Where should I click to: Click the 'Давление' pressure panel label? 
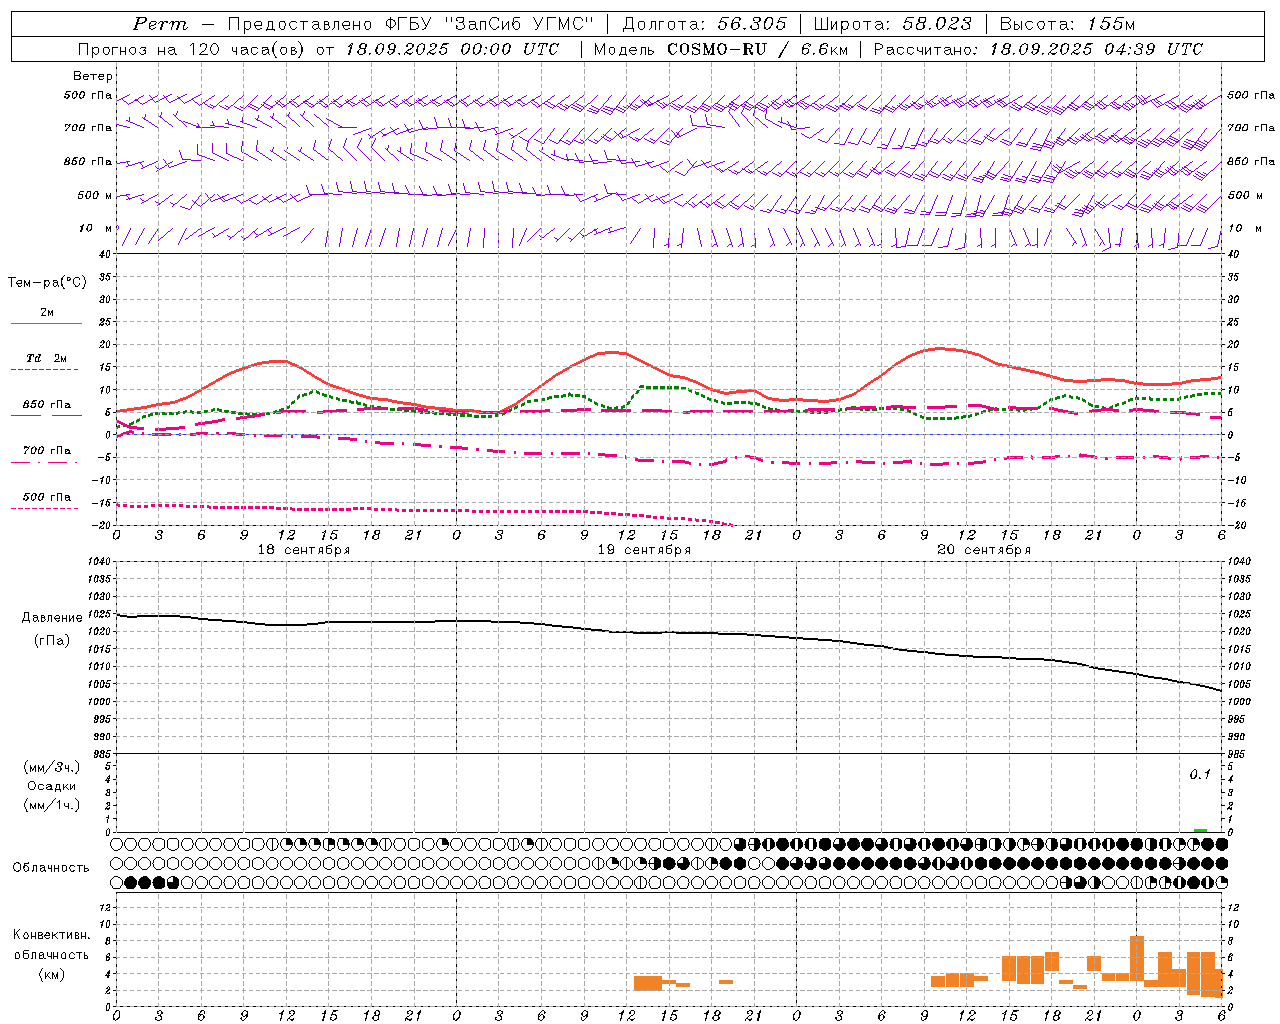click(x=52, y=618)
